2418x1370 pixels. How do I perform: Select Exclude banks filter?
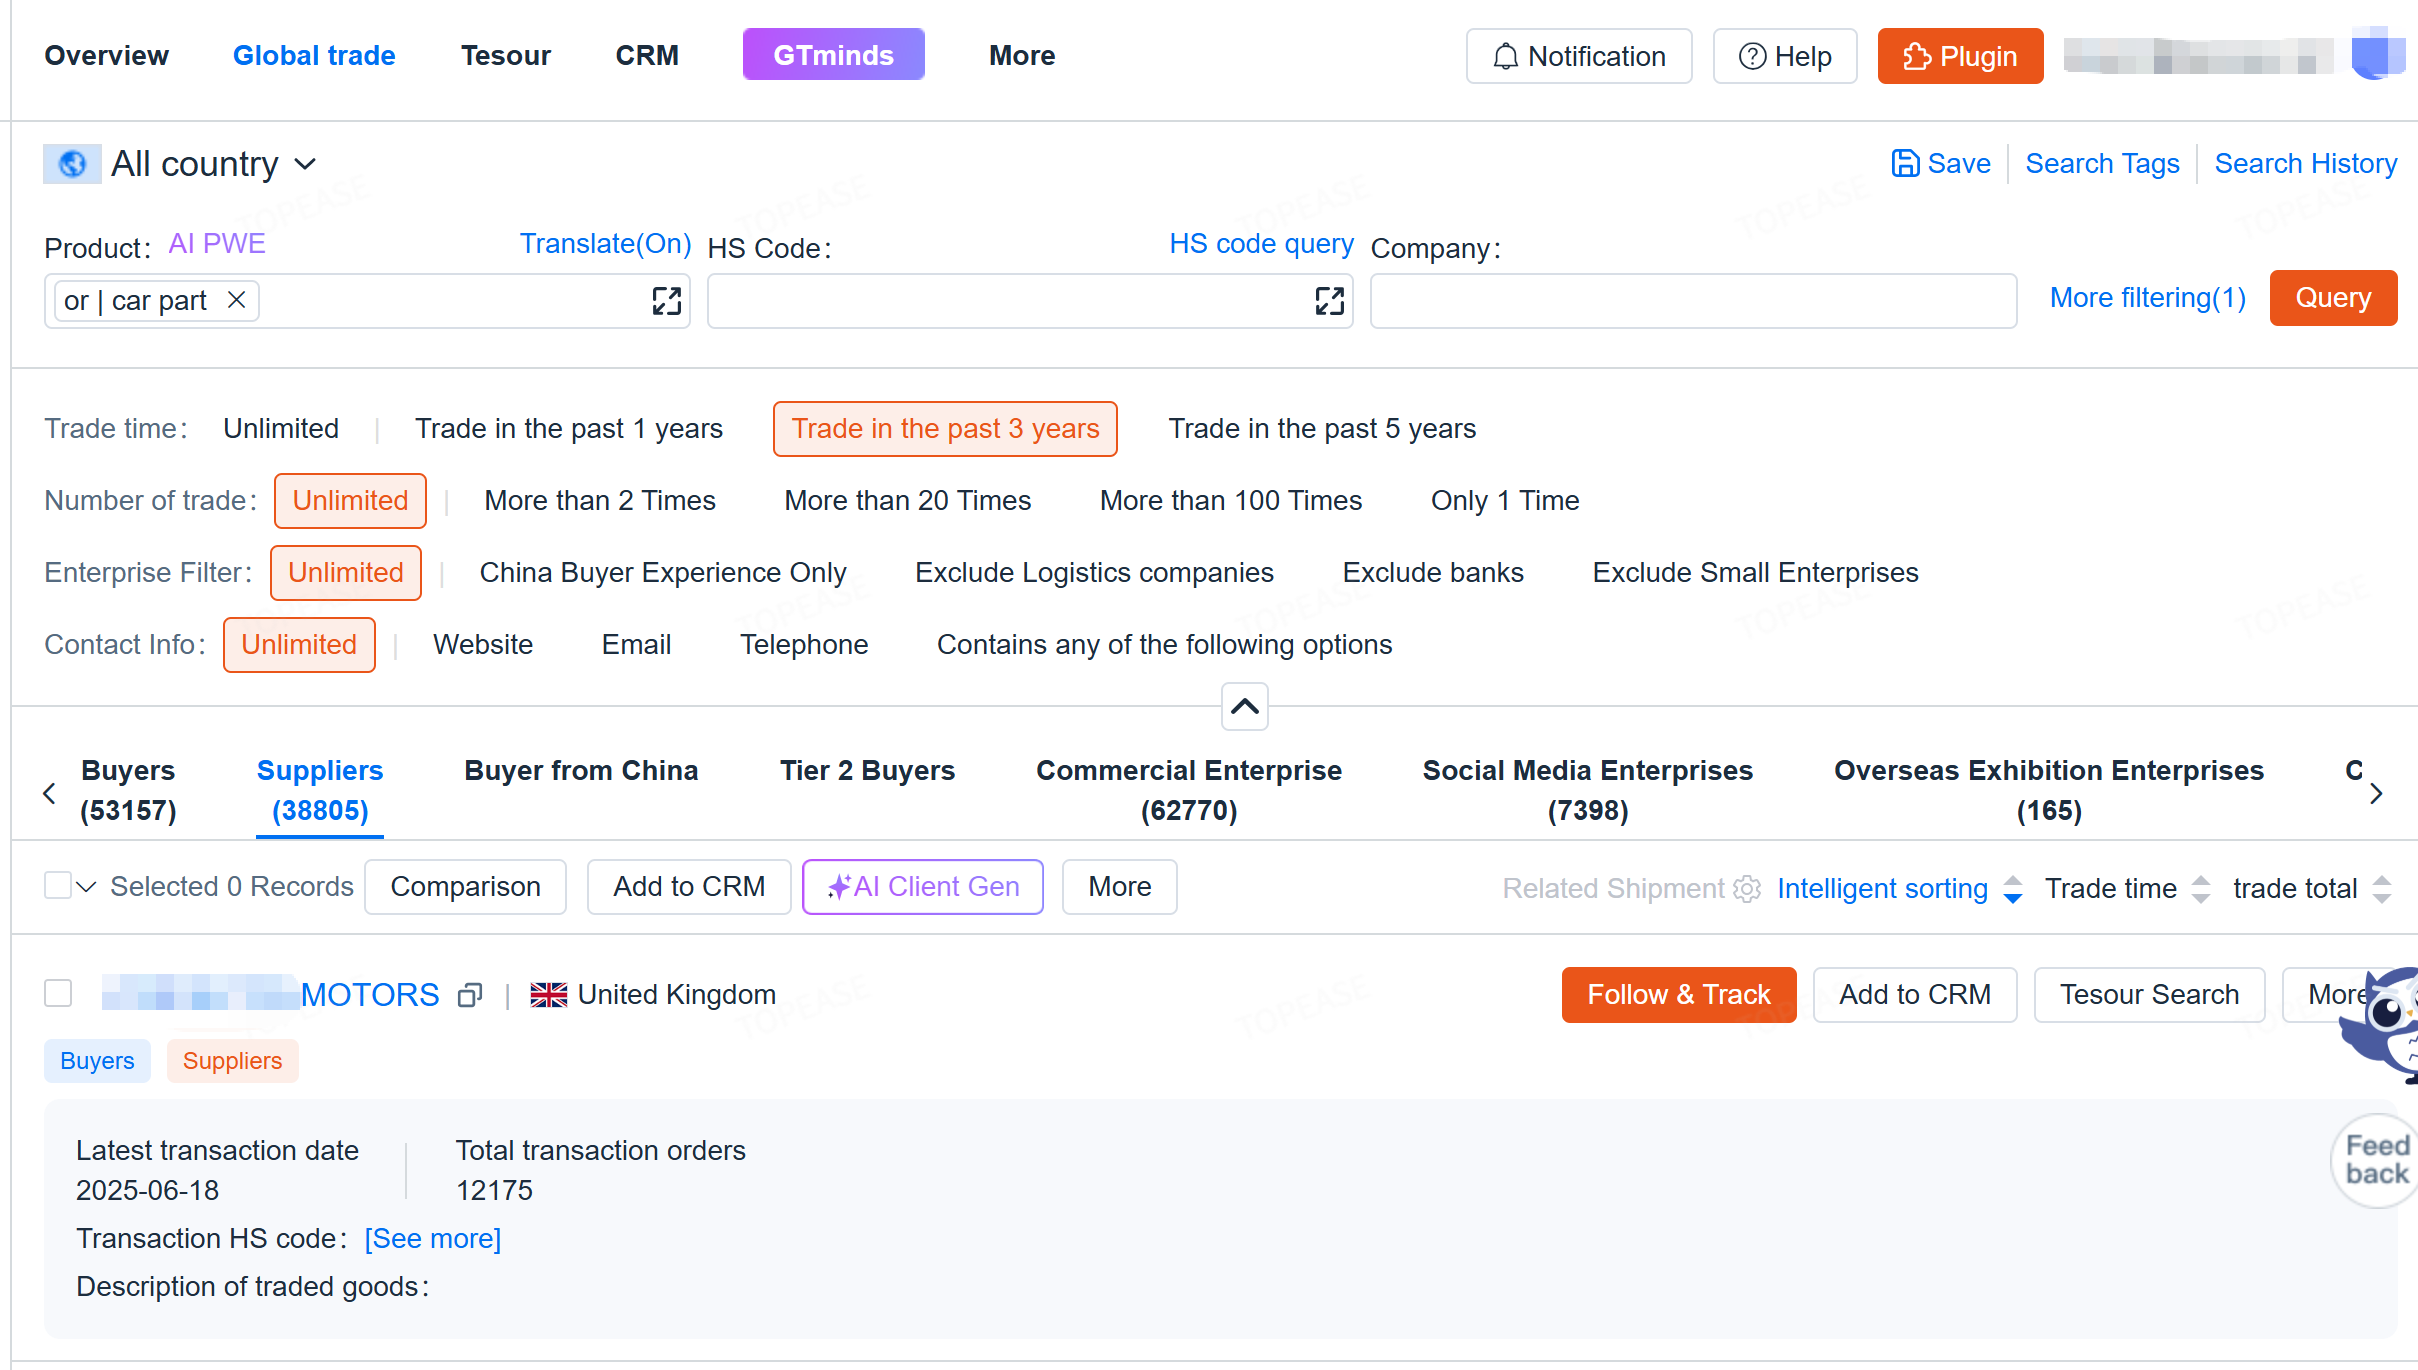click(1433, 572)
